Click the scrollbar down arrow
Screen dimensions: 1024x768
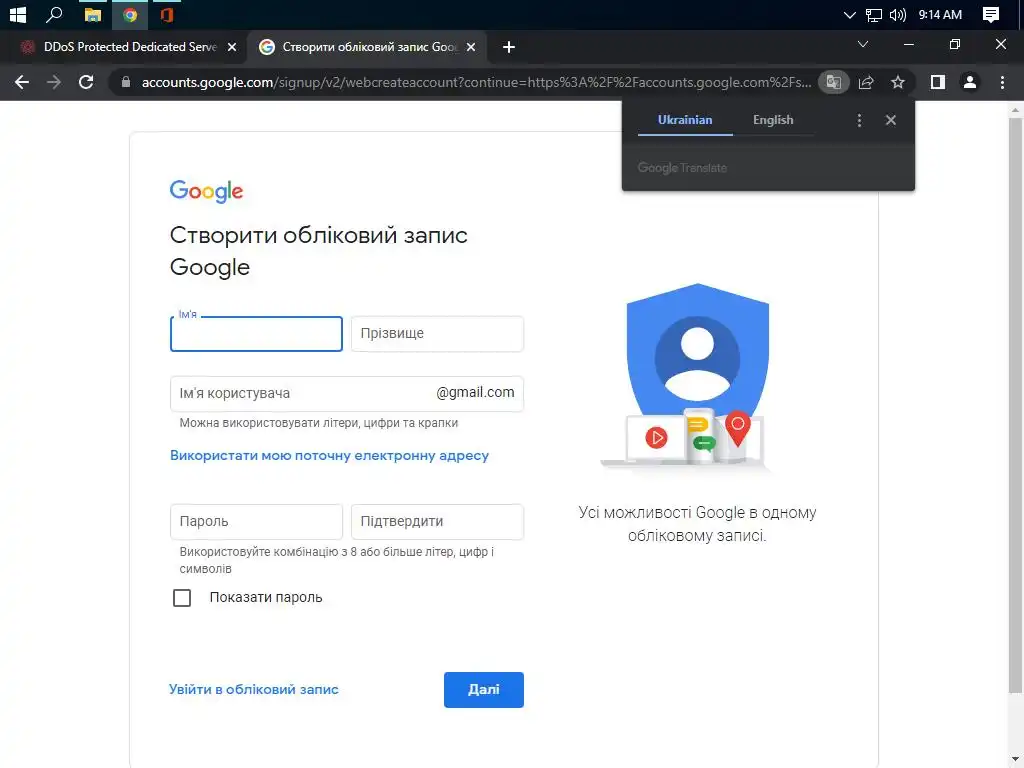coord(1015,760)
